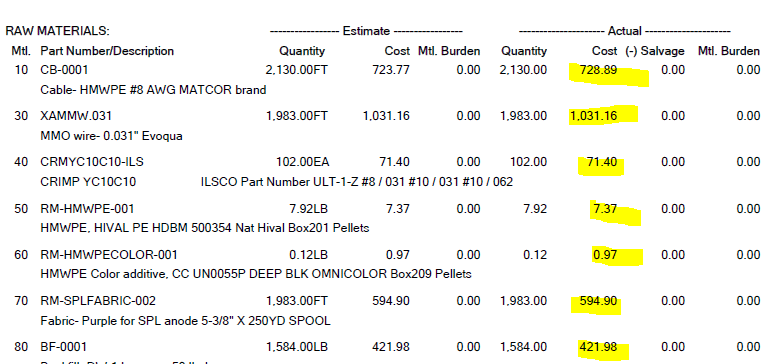
Task: Select the highlighted cost 7.37
Action: click(605, 209)
